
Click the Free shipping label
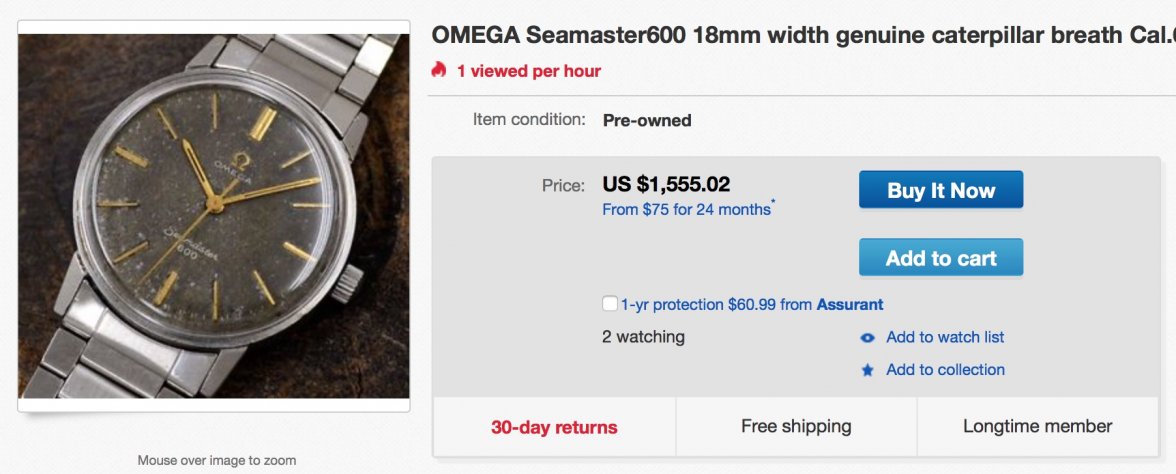(x=796, y=426)
